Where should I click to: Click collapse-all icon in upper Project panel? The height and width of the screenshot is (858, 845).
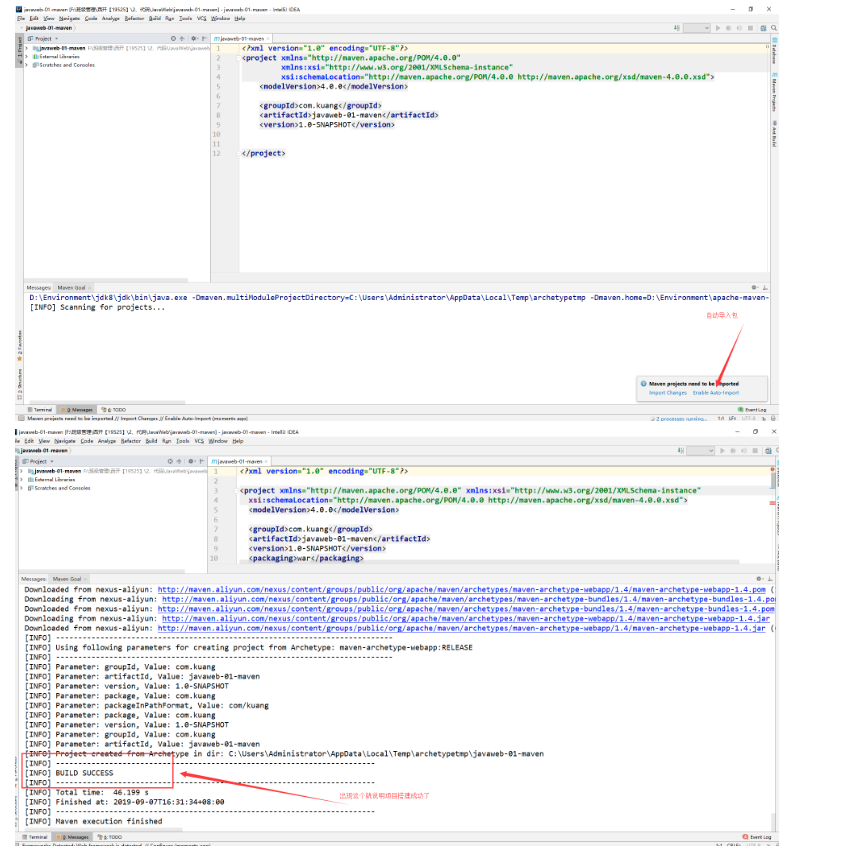pos(182,38)
